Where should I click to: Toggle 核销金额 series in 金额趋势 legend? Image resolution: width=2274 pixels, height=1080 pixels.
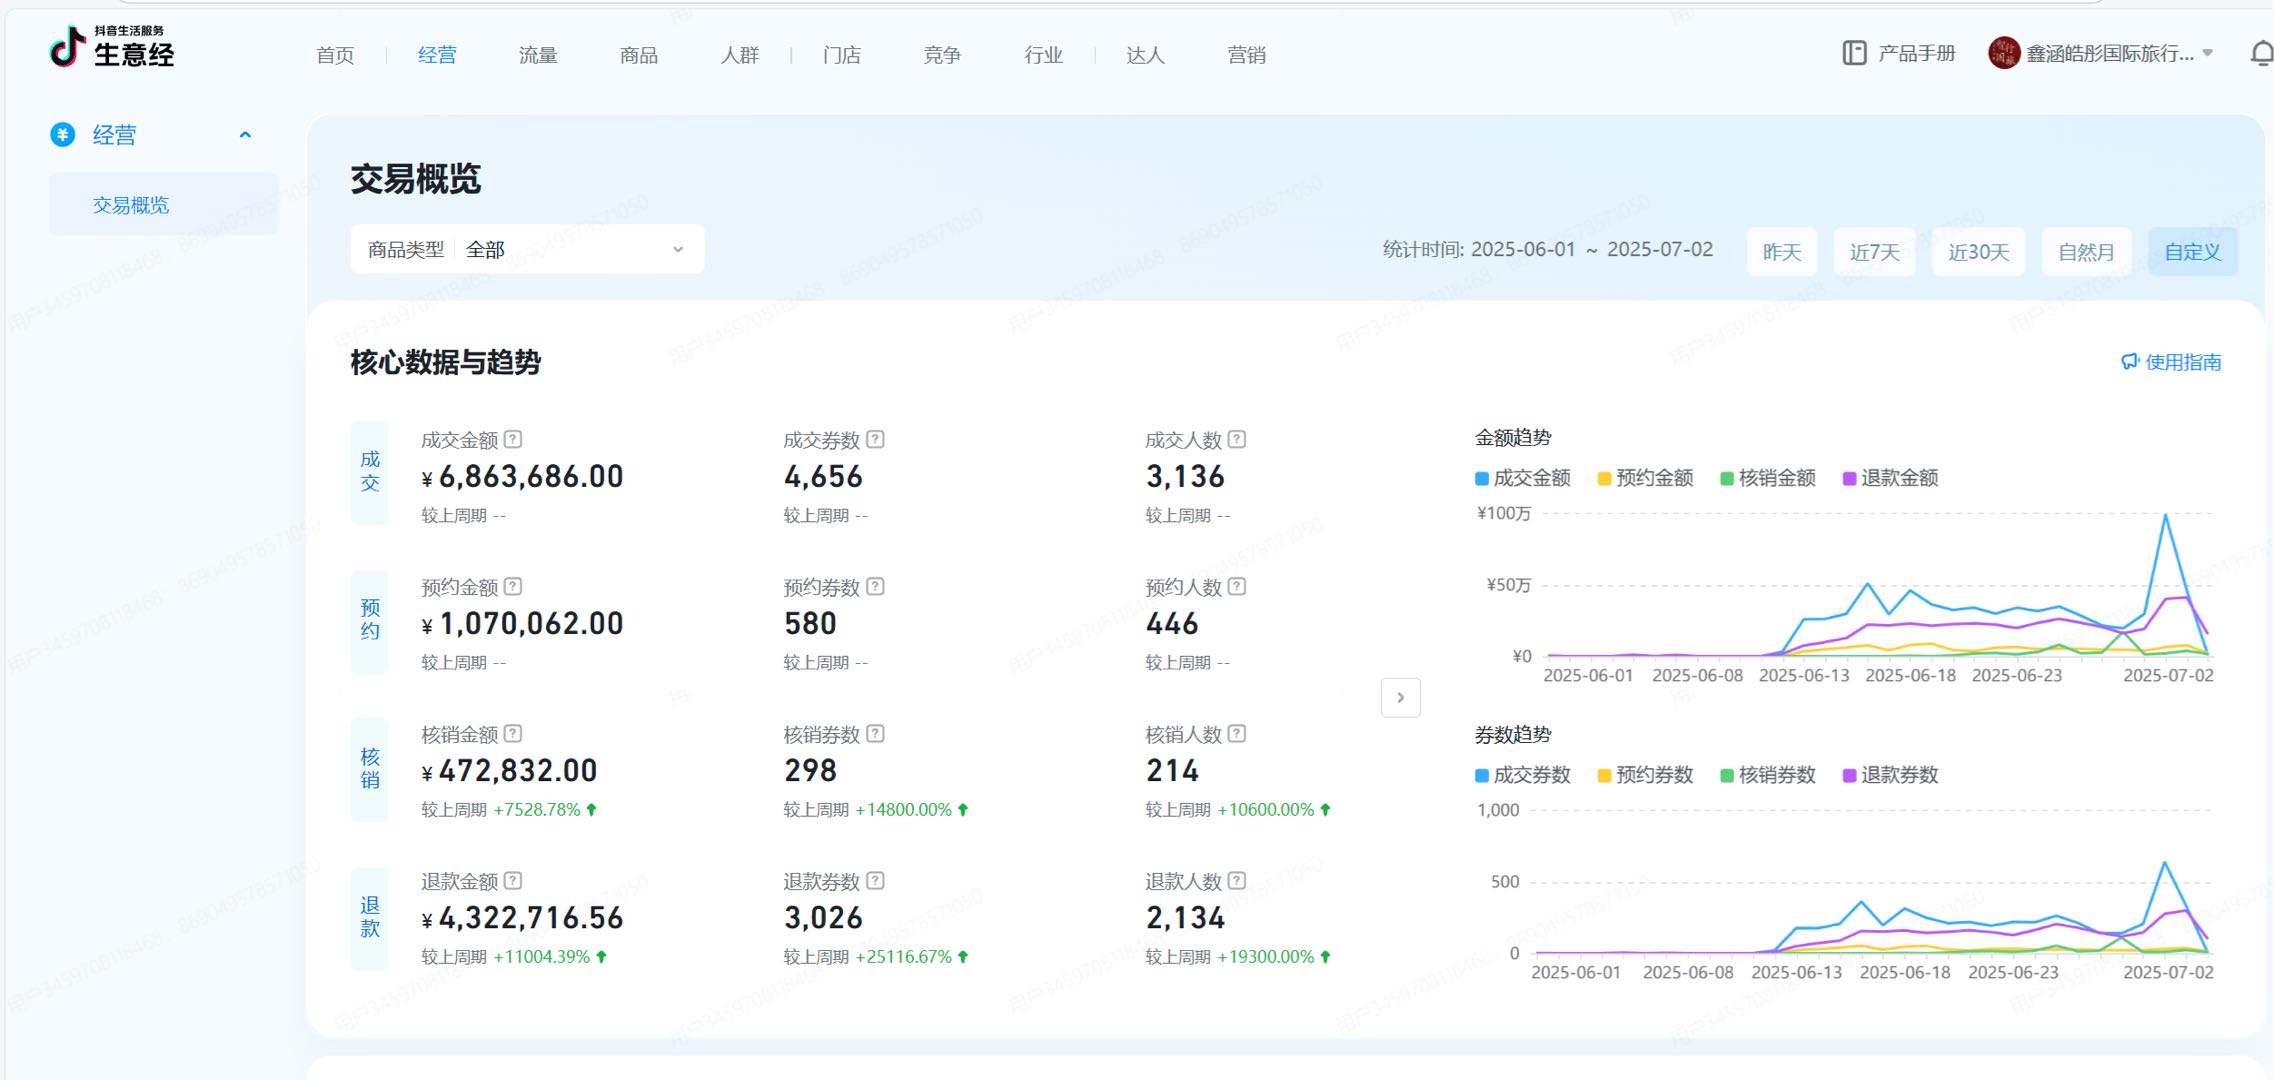click(x=1768, y=478)
